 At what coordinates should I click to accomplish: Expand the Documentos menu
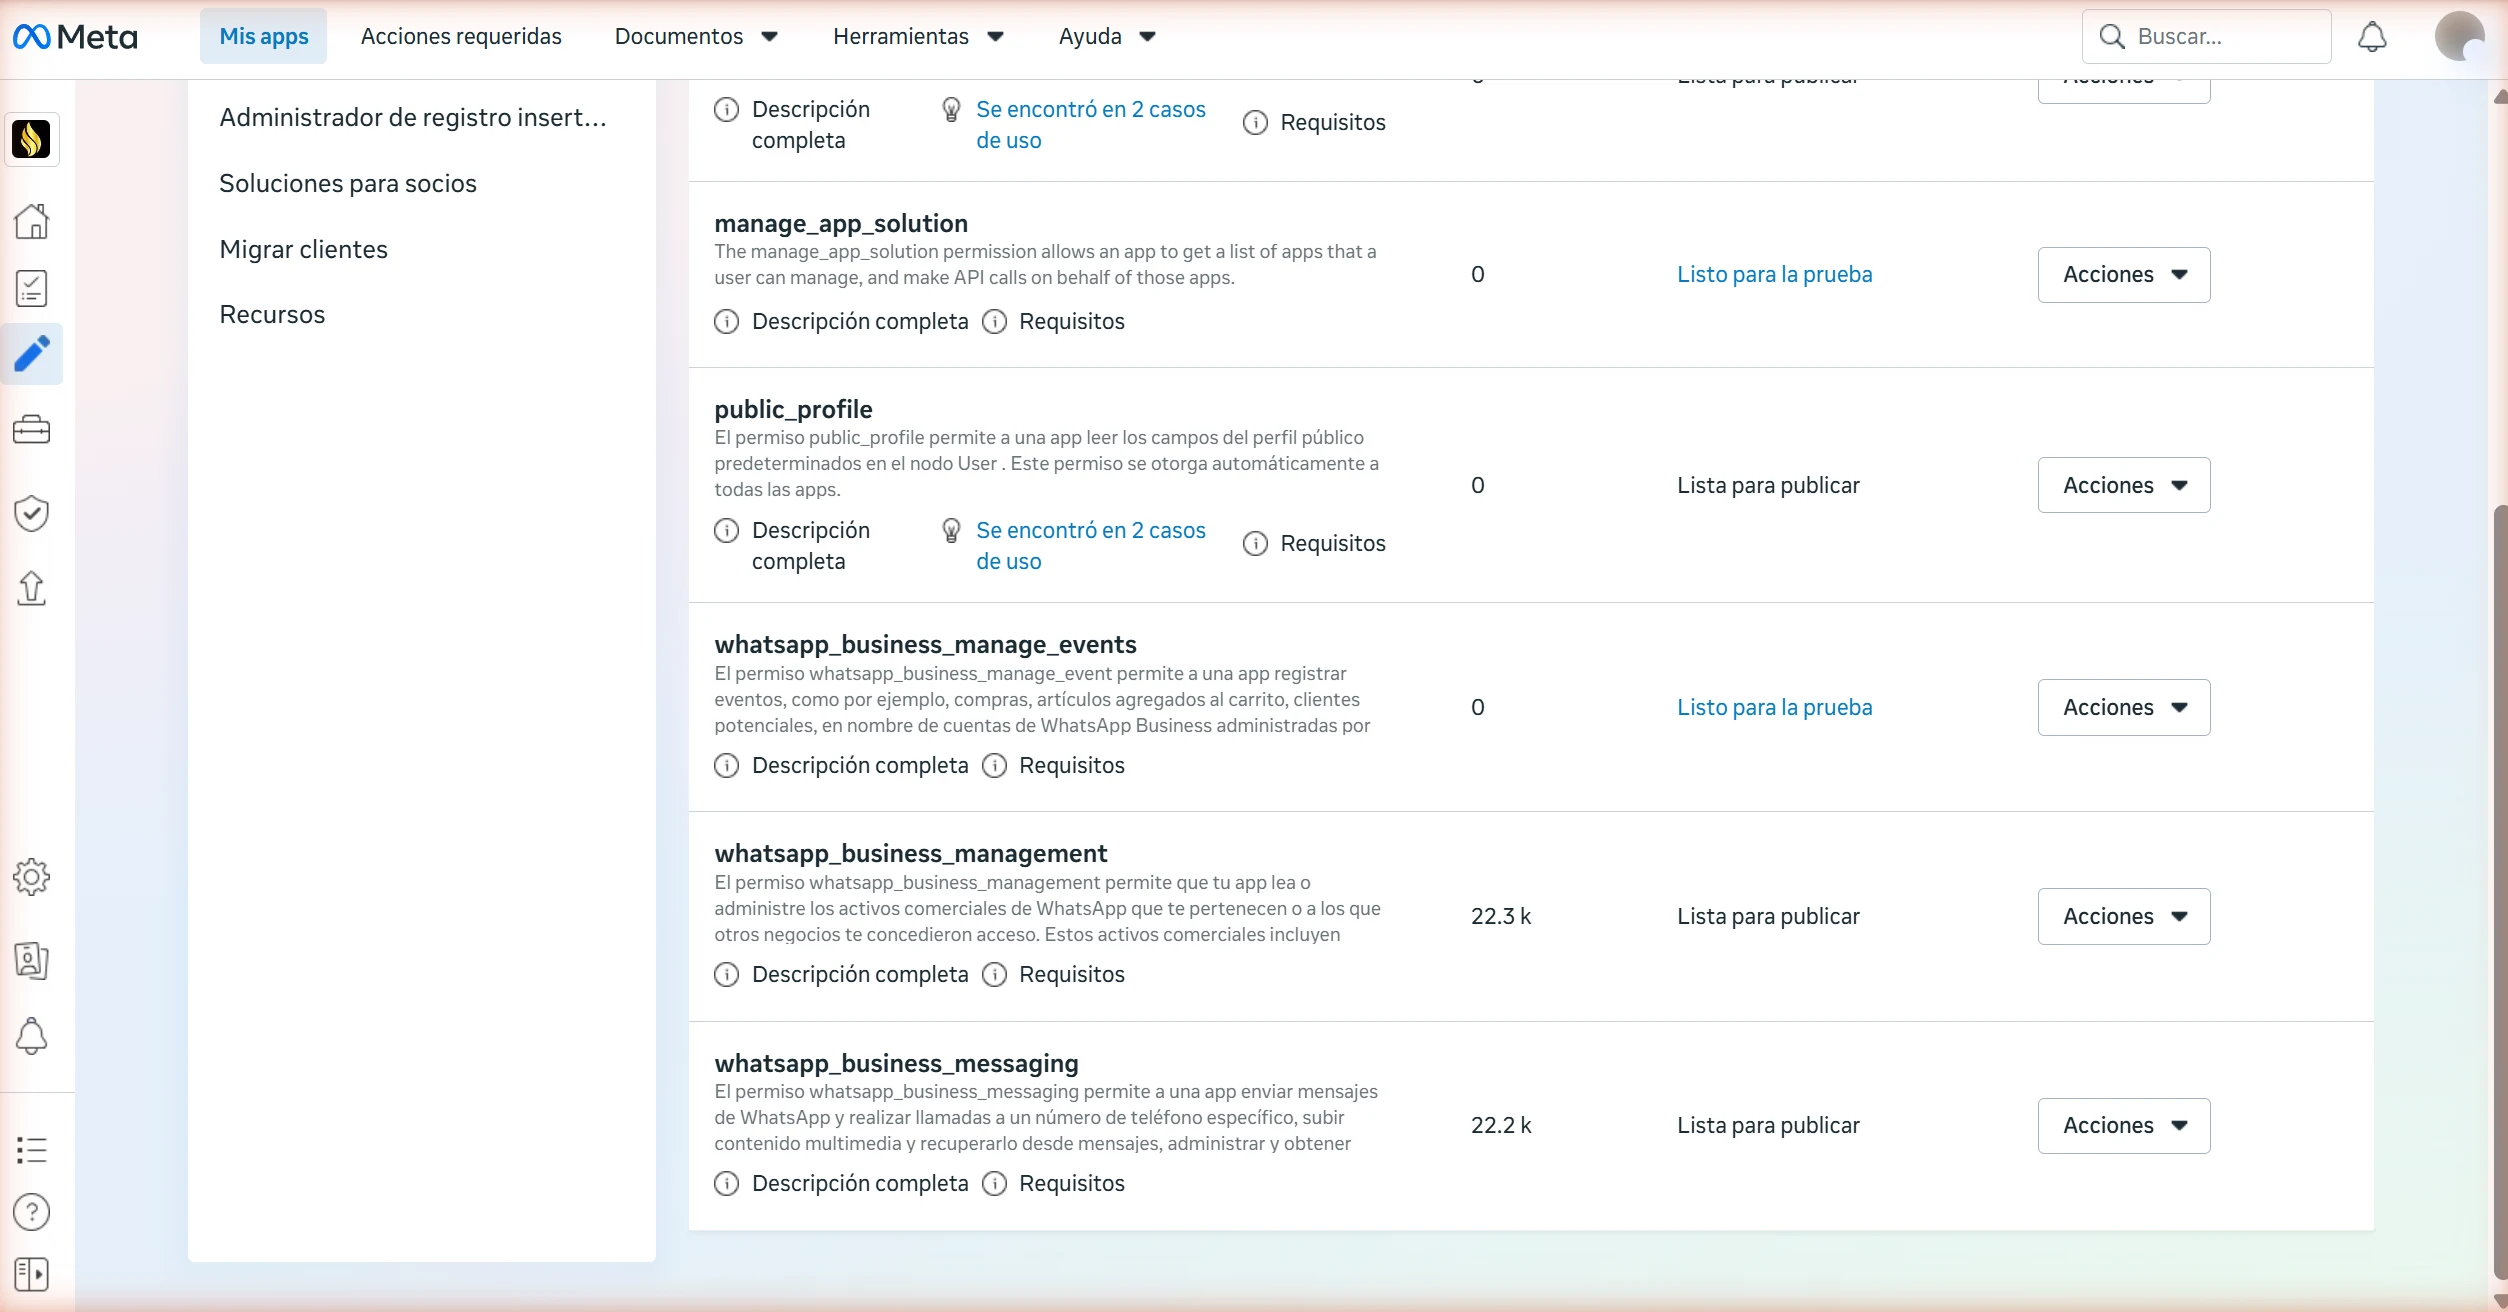(x=697, y=37)
